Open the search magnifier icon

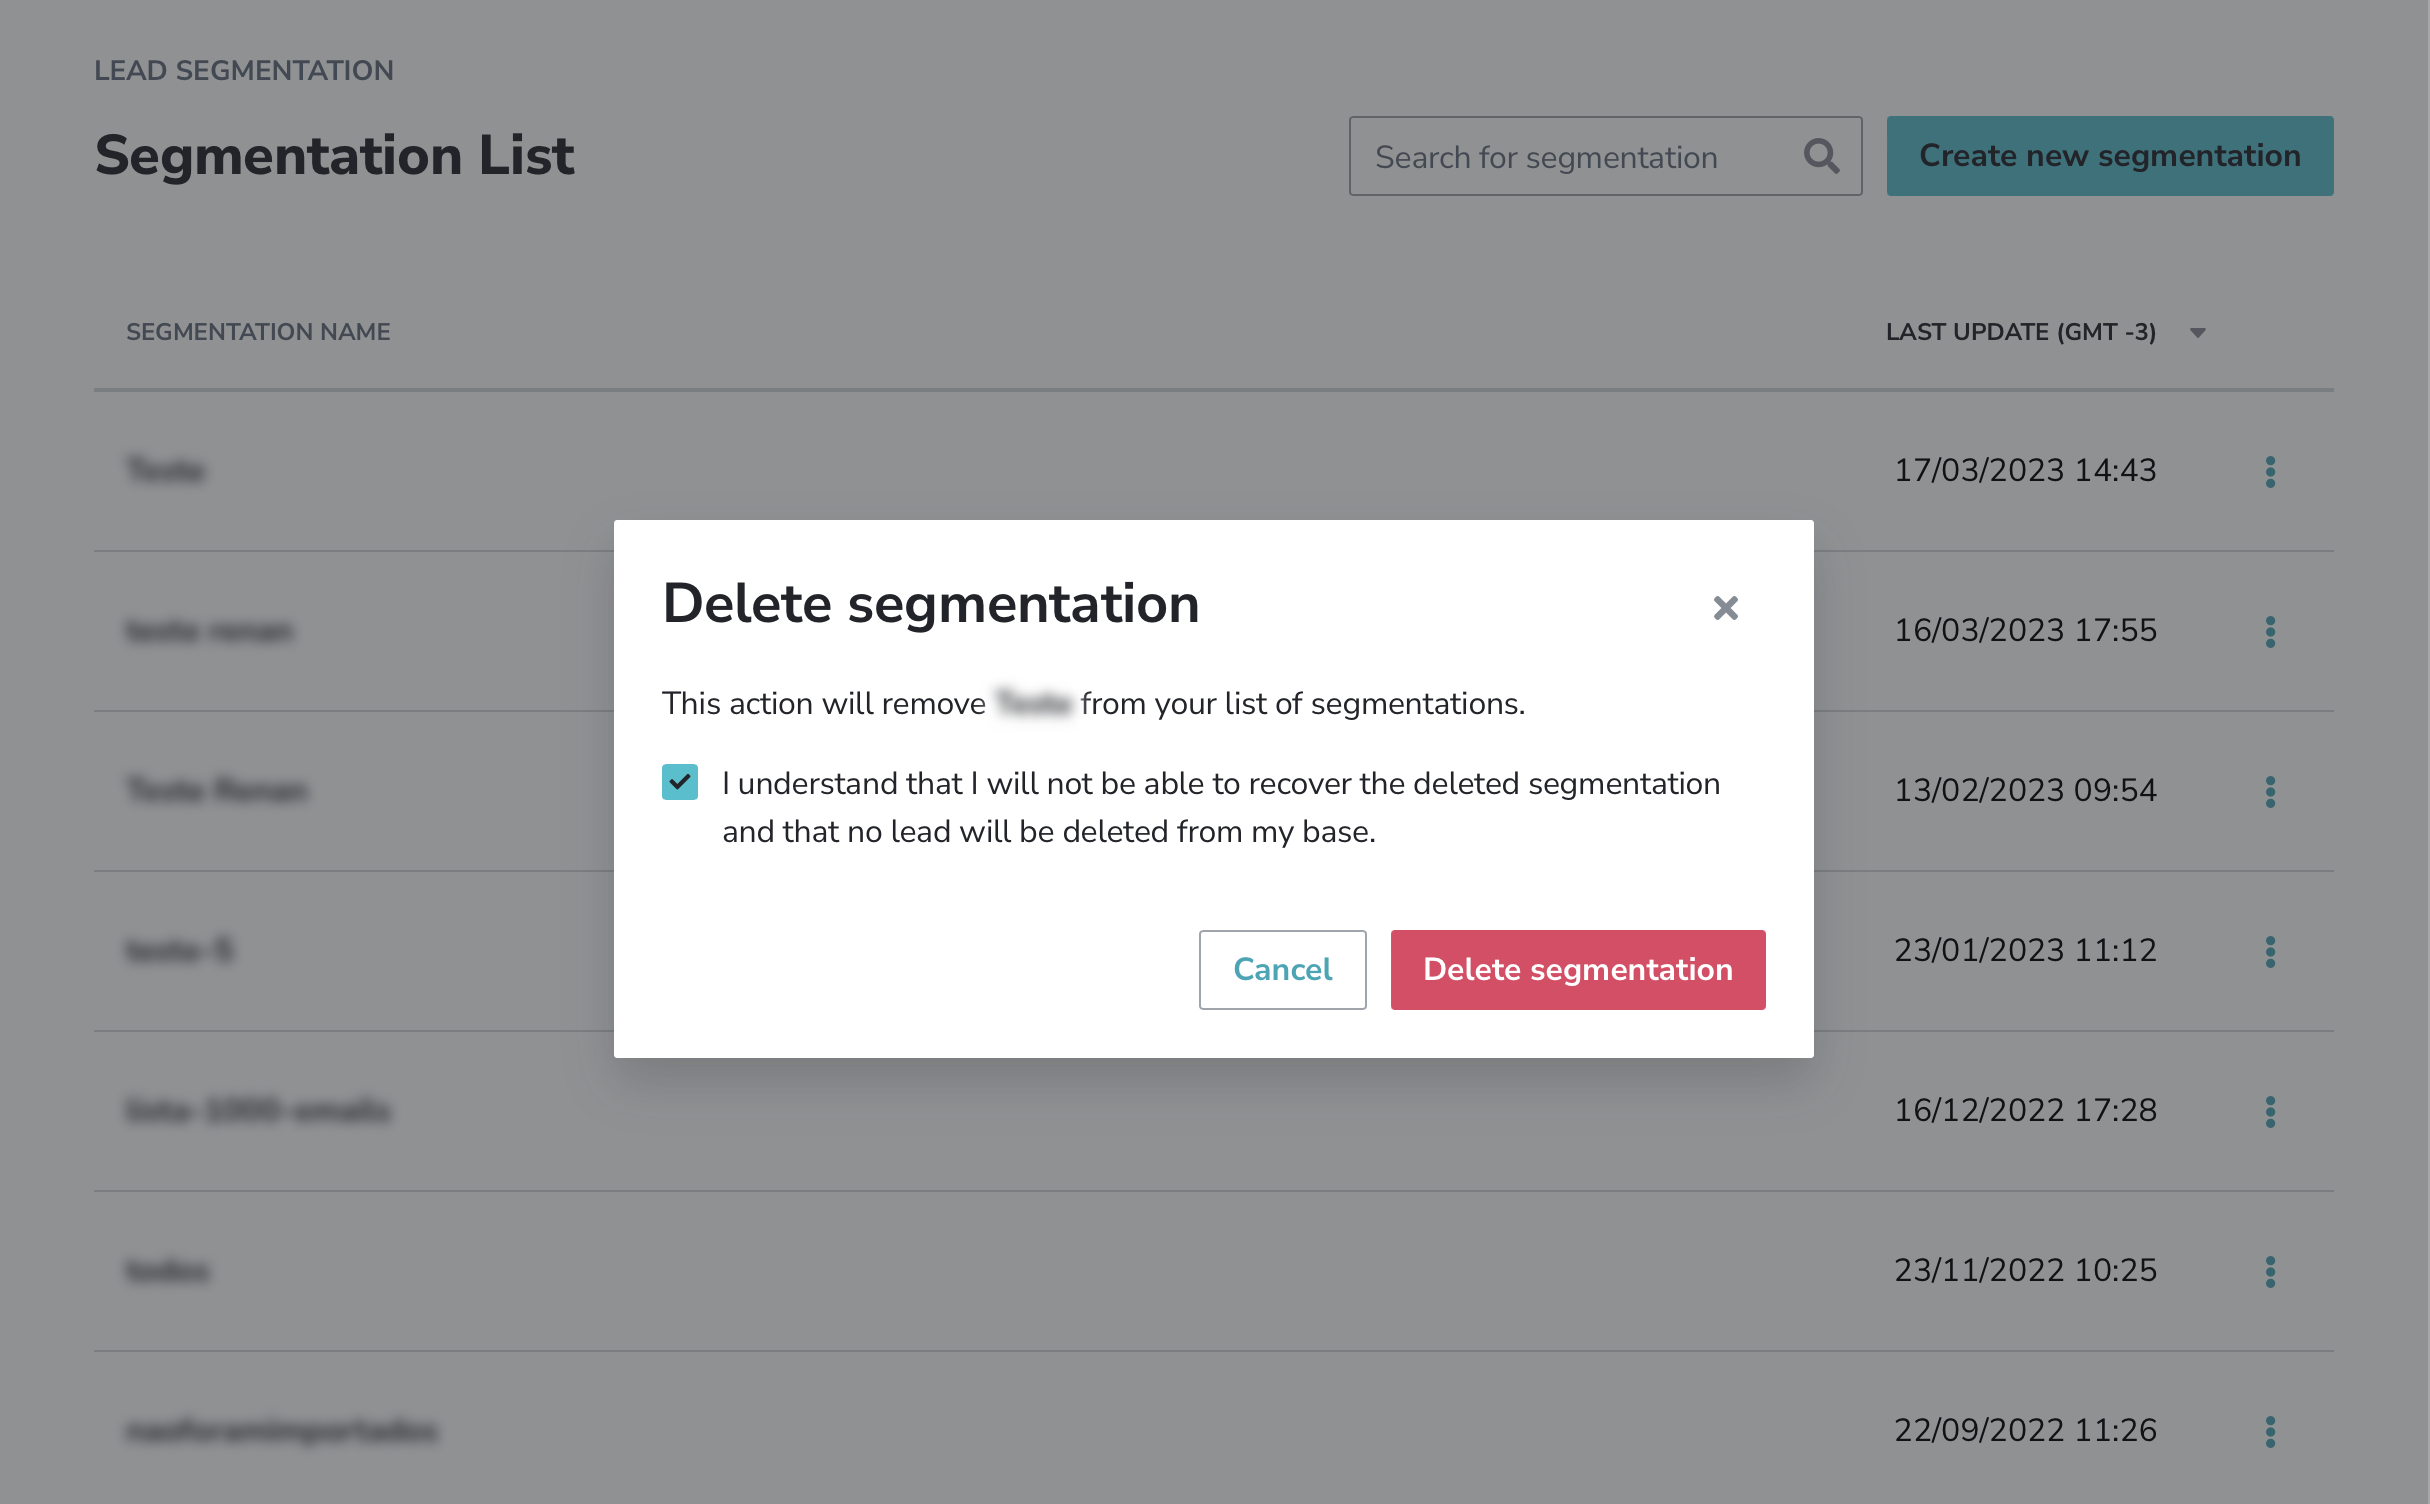tap(1822, 156)
